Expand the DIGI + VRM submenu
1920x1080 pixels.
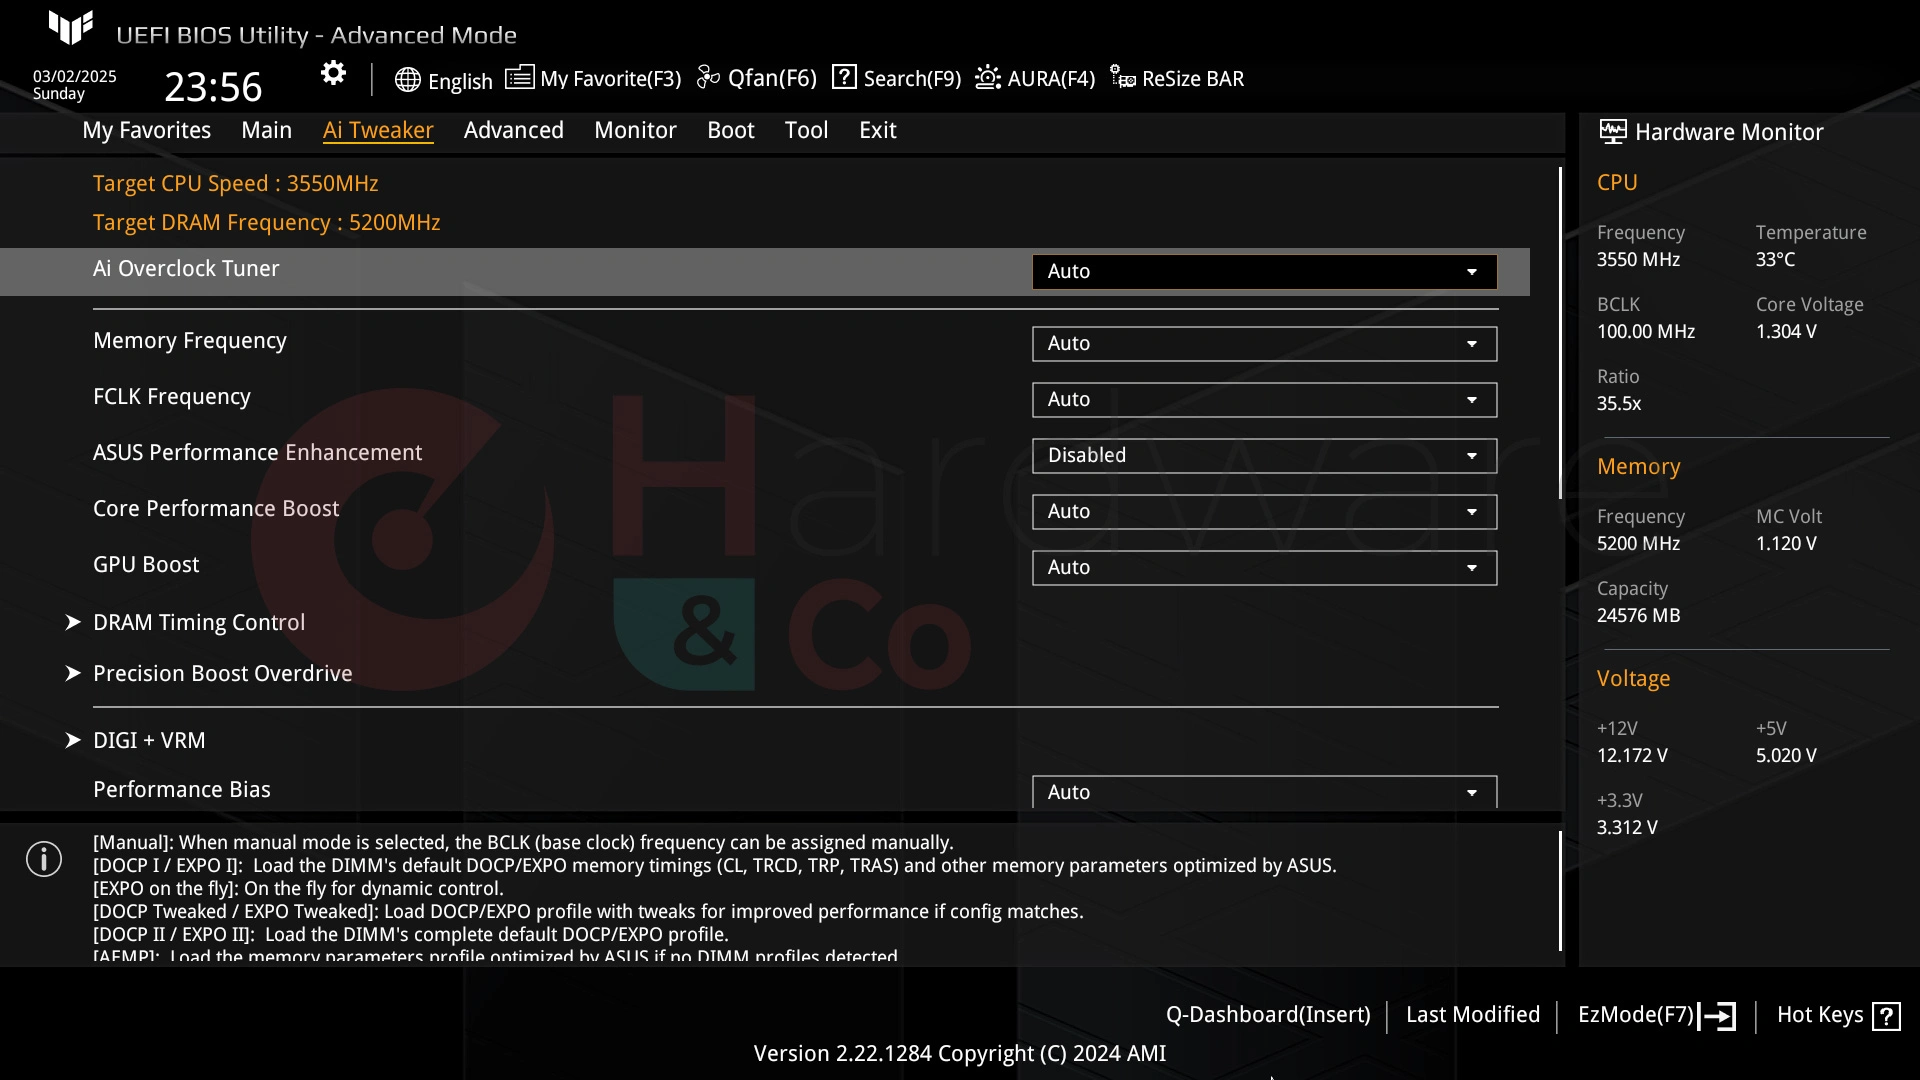[149, 740]
